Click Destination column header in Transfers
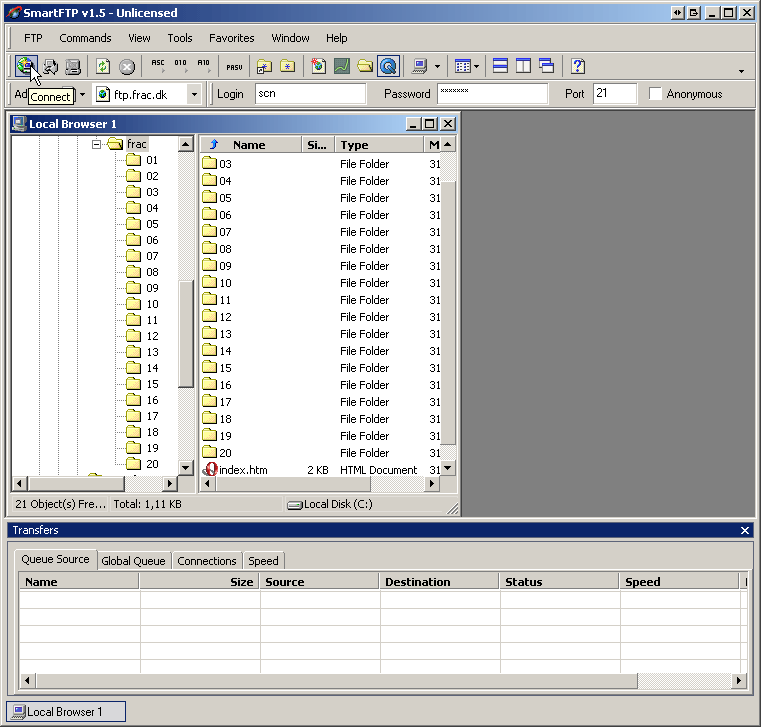 coord(439,582)
